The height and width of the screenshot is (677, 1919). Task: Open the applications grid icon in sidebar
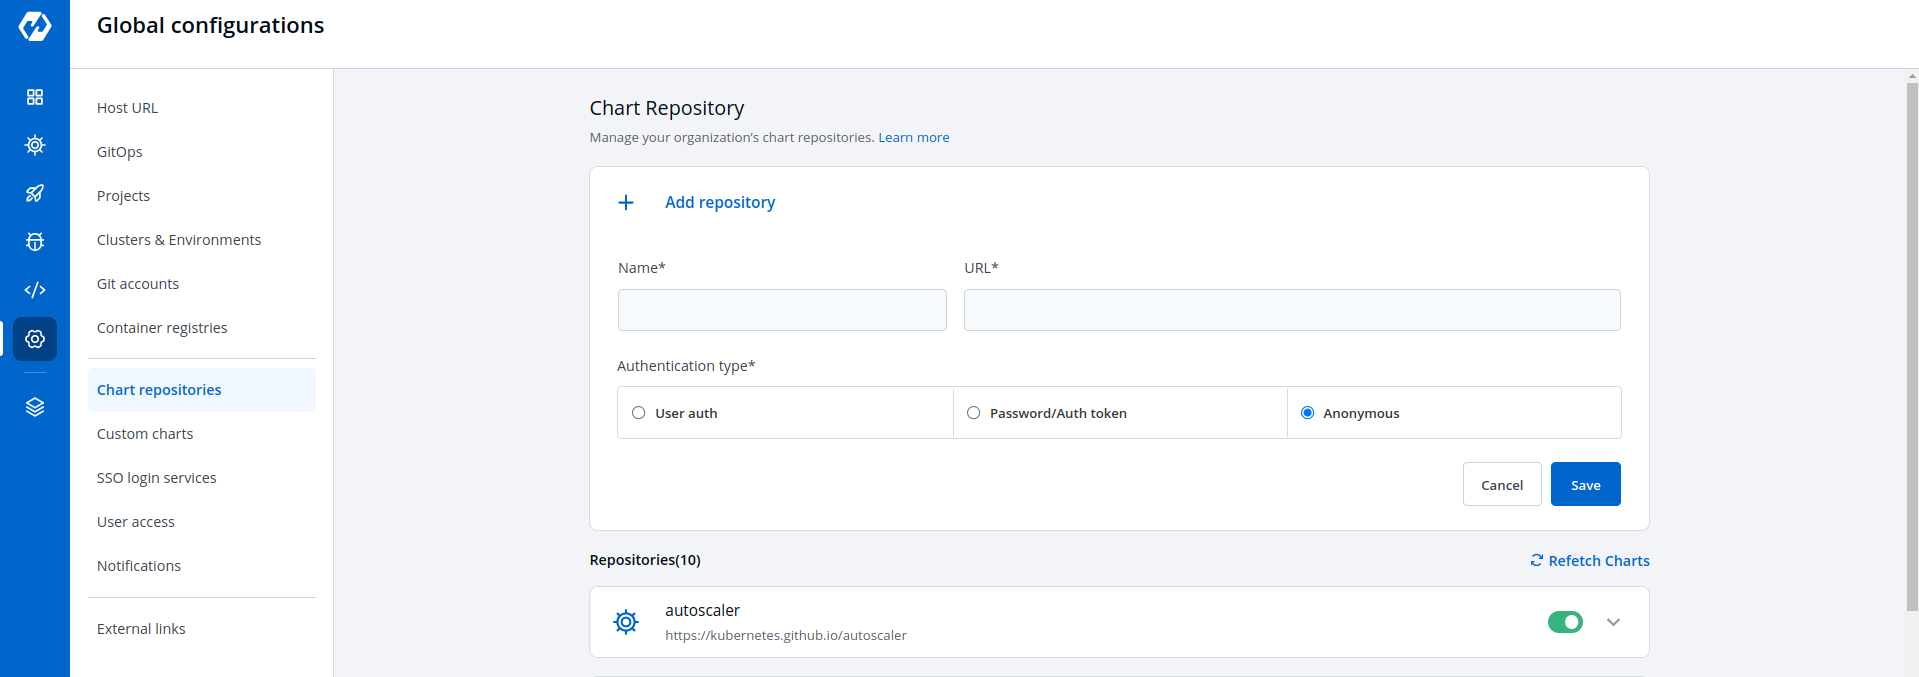[35, 97]
